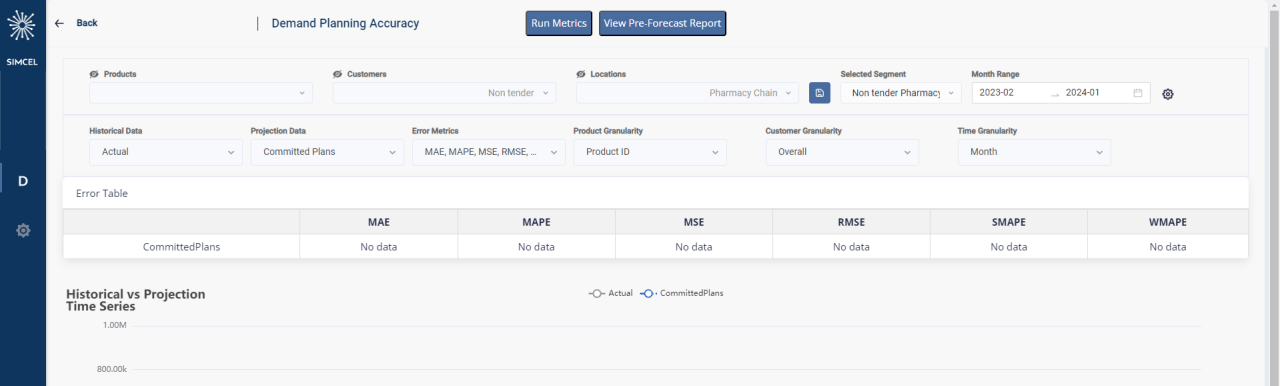
Task: Click the SMAPE column header
Action: (x=1009, y=221)
